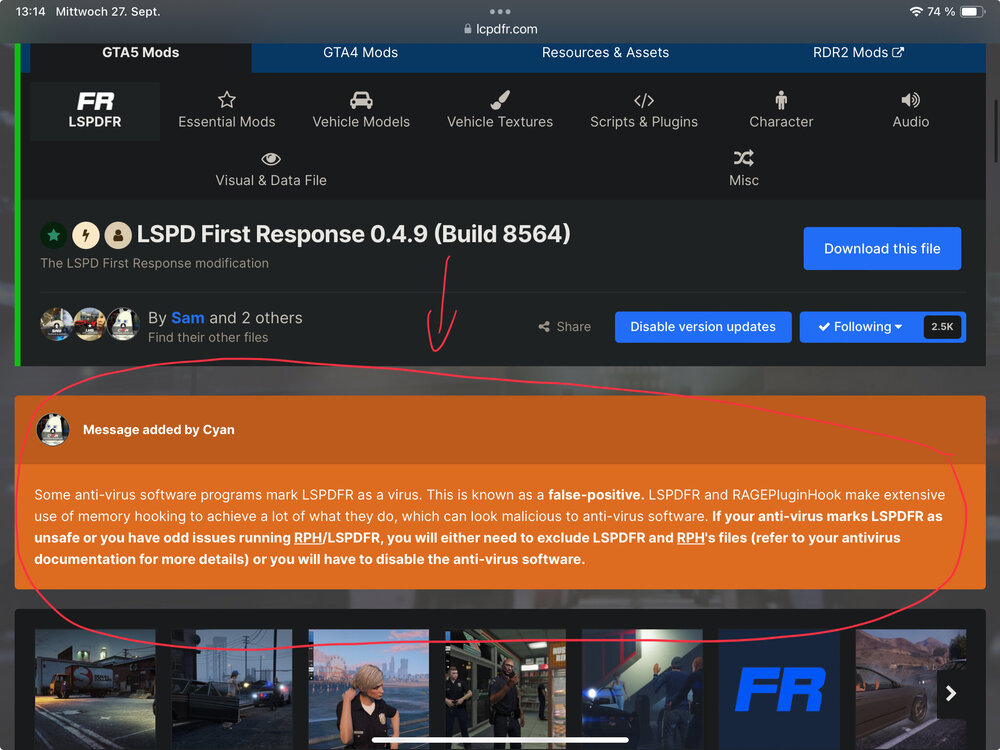Screen dimensions: 1000x750
Task: Open author Sam's profile link
Action: coord(188,318)
